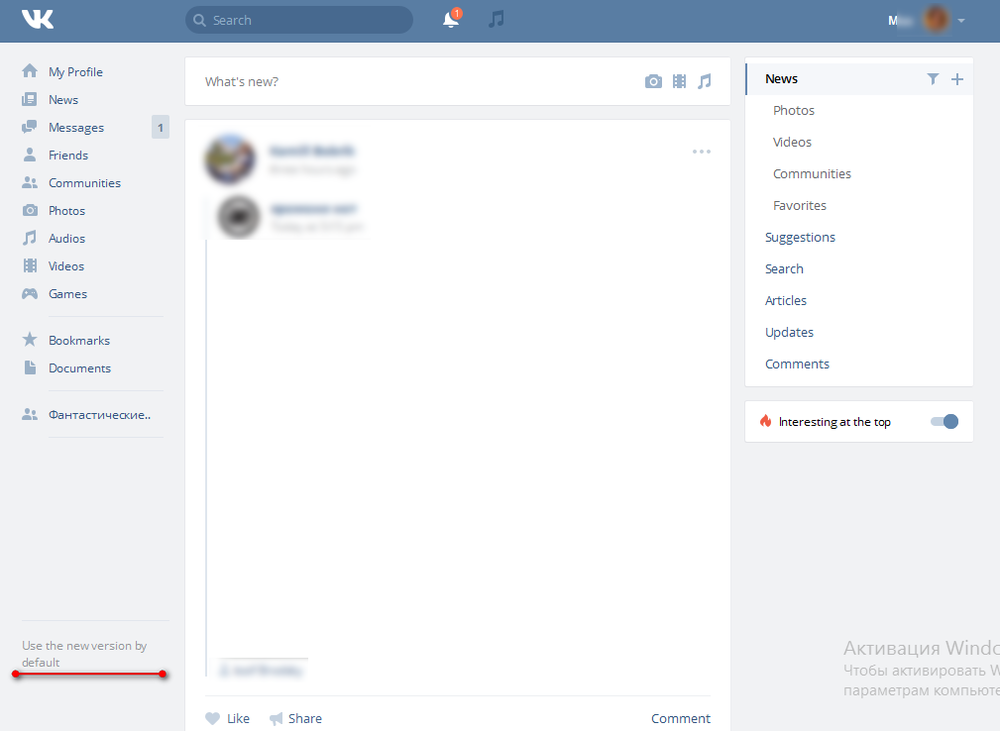
Task: Switch to the Photos news filter
Action: click(794, 111)
